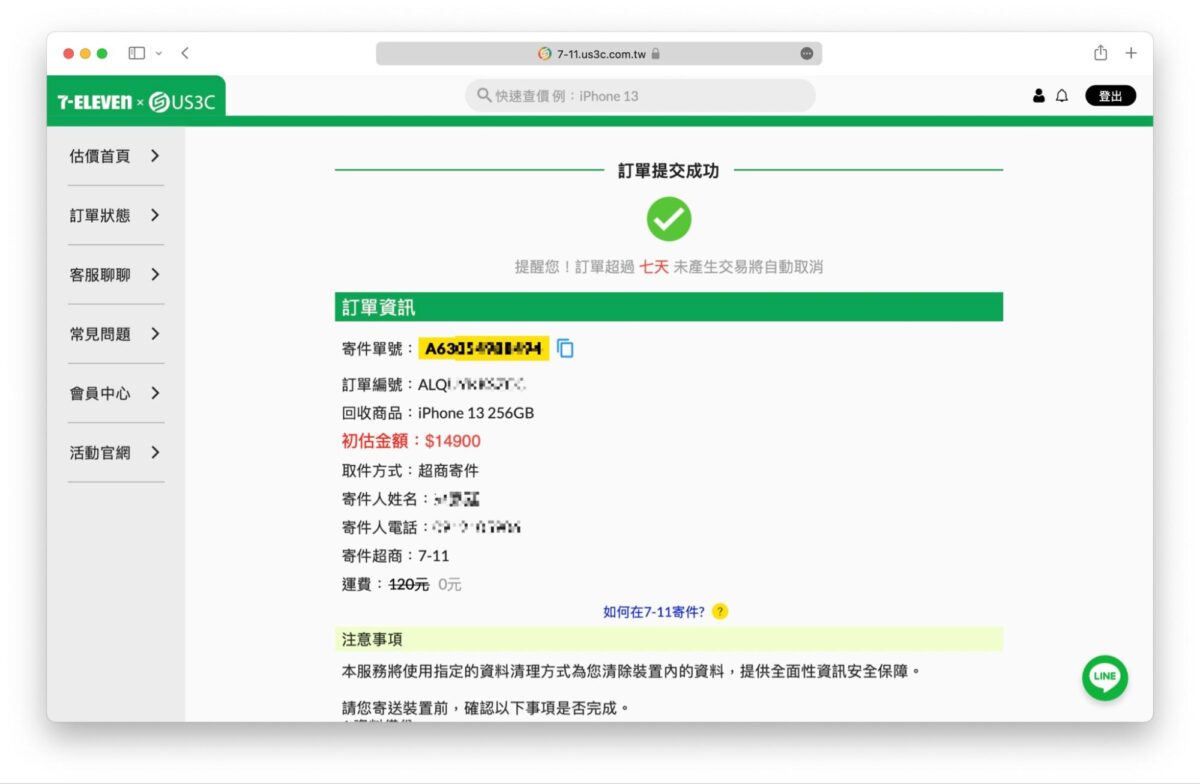Click the Safari share icon
The image size is (1200, 784).
1100,53
